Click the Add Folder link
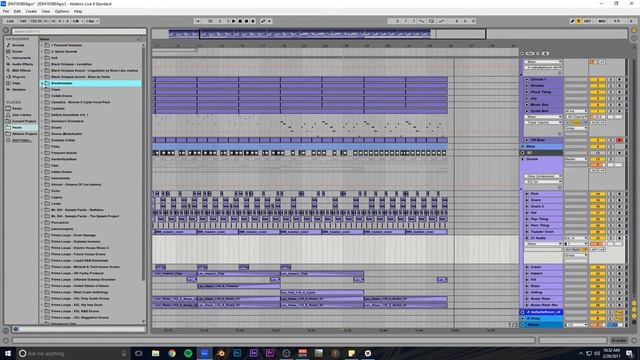 coord(21,140)
